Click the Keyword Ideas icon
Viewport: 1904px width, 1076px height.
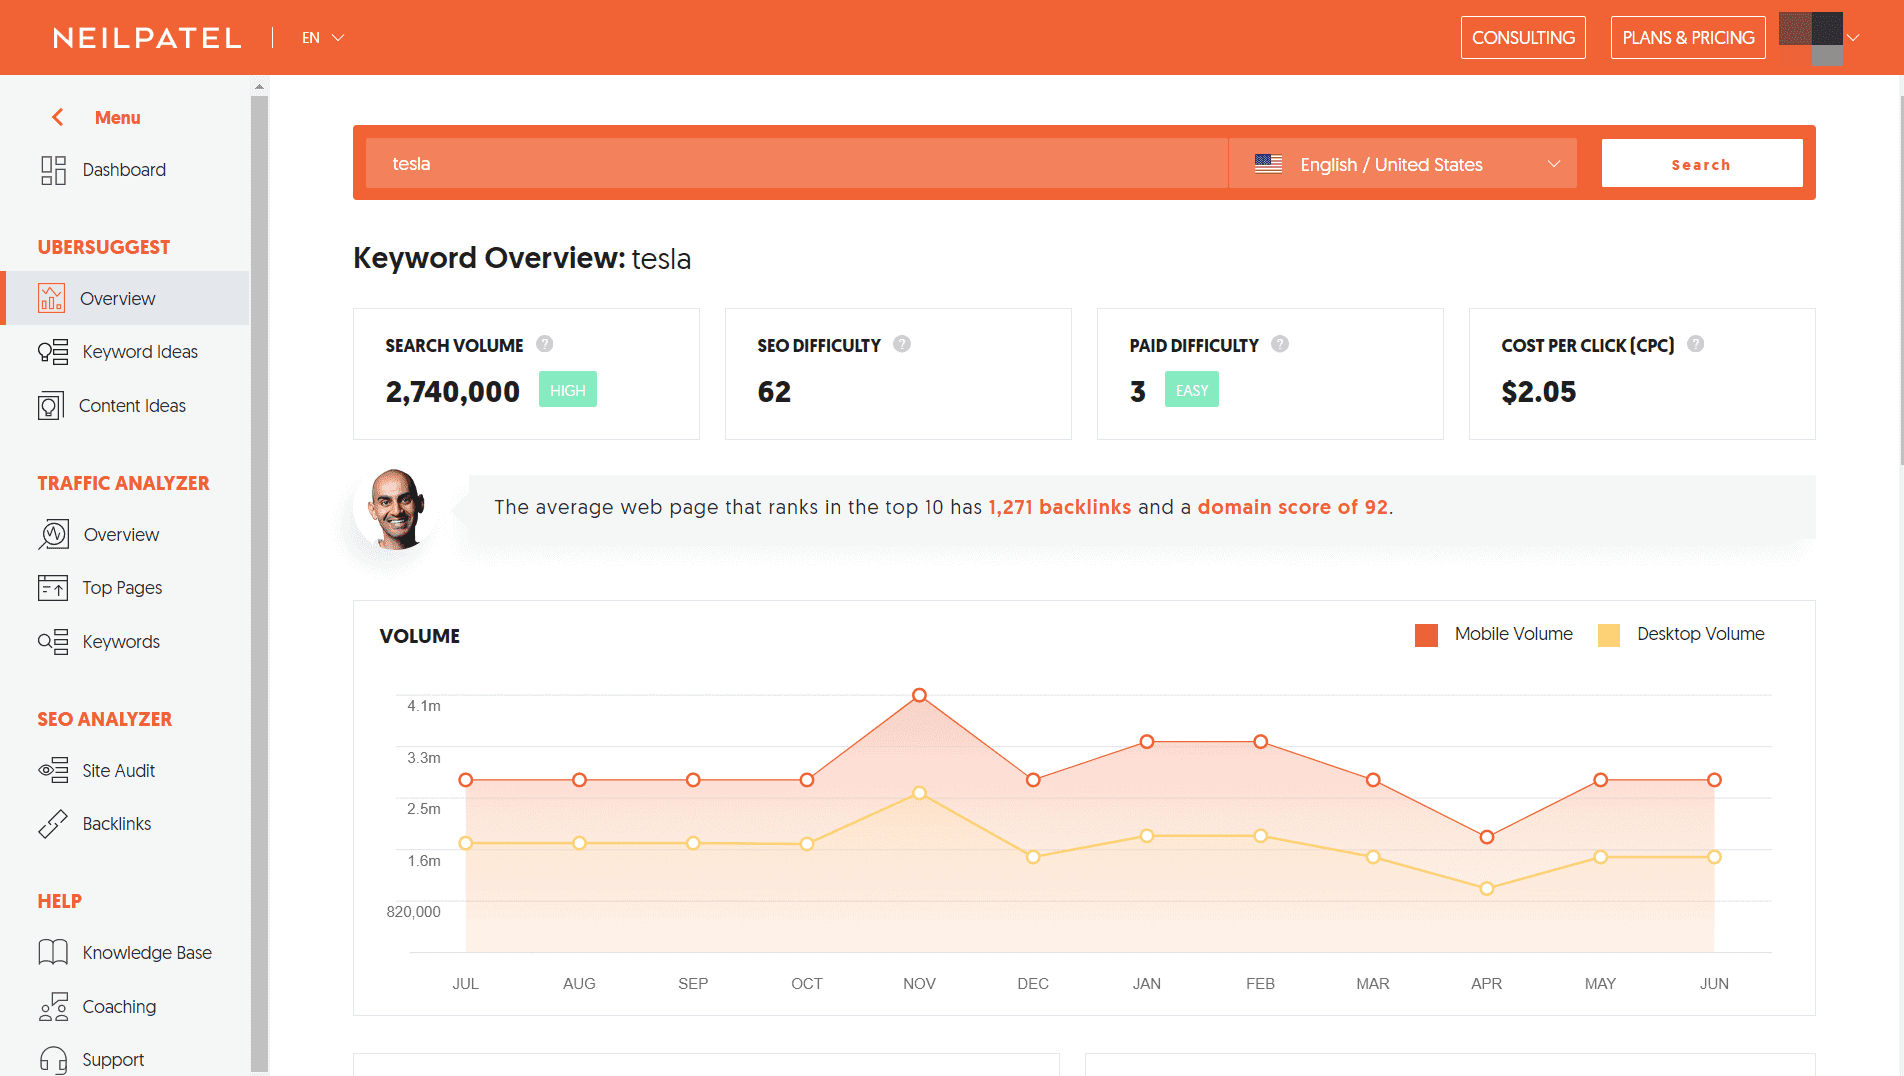53,352
